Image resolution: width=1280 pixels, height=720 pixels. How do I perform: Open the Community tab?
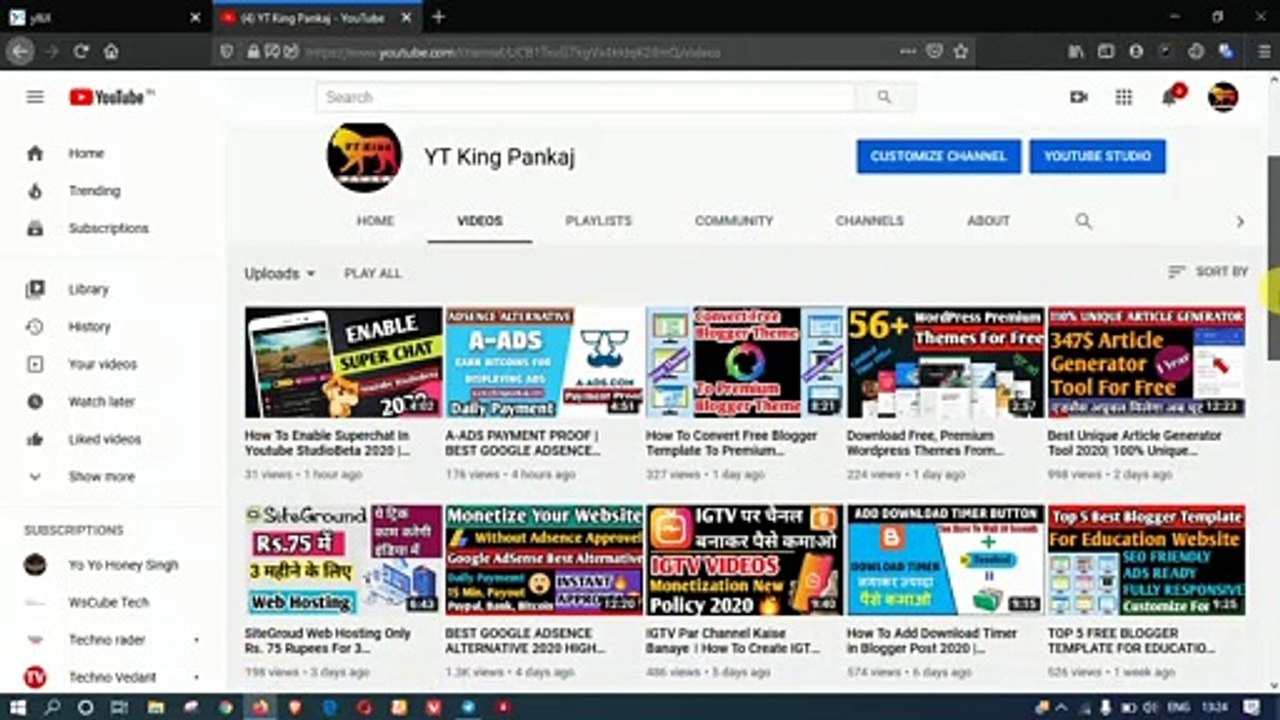click(x=734, y=221)
